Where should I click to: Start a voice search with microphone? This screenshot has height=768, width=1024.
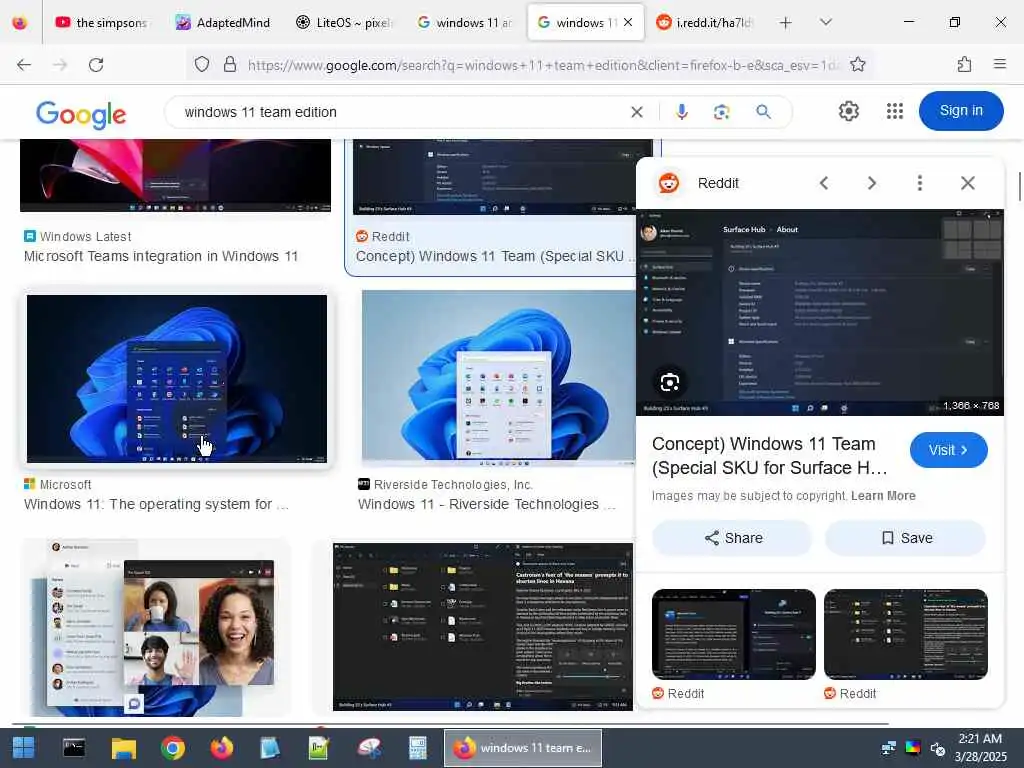point(682,112)
